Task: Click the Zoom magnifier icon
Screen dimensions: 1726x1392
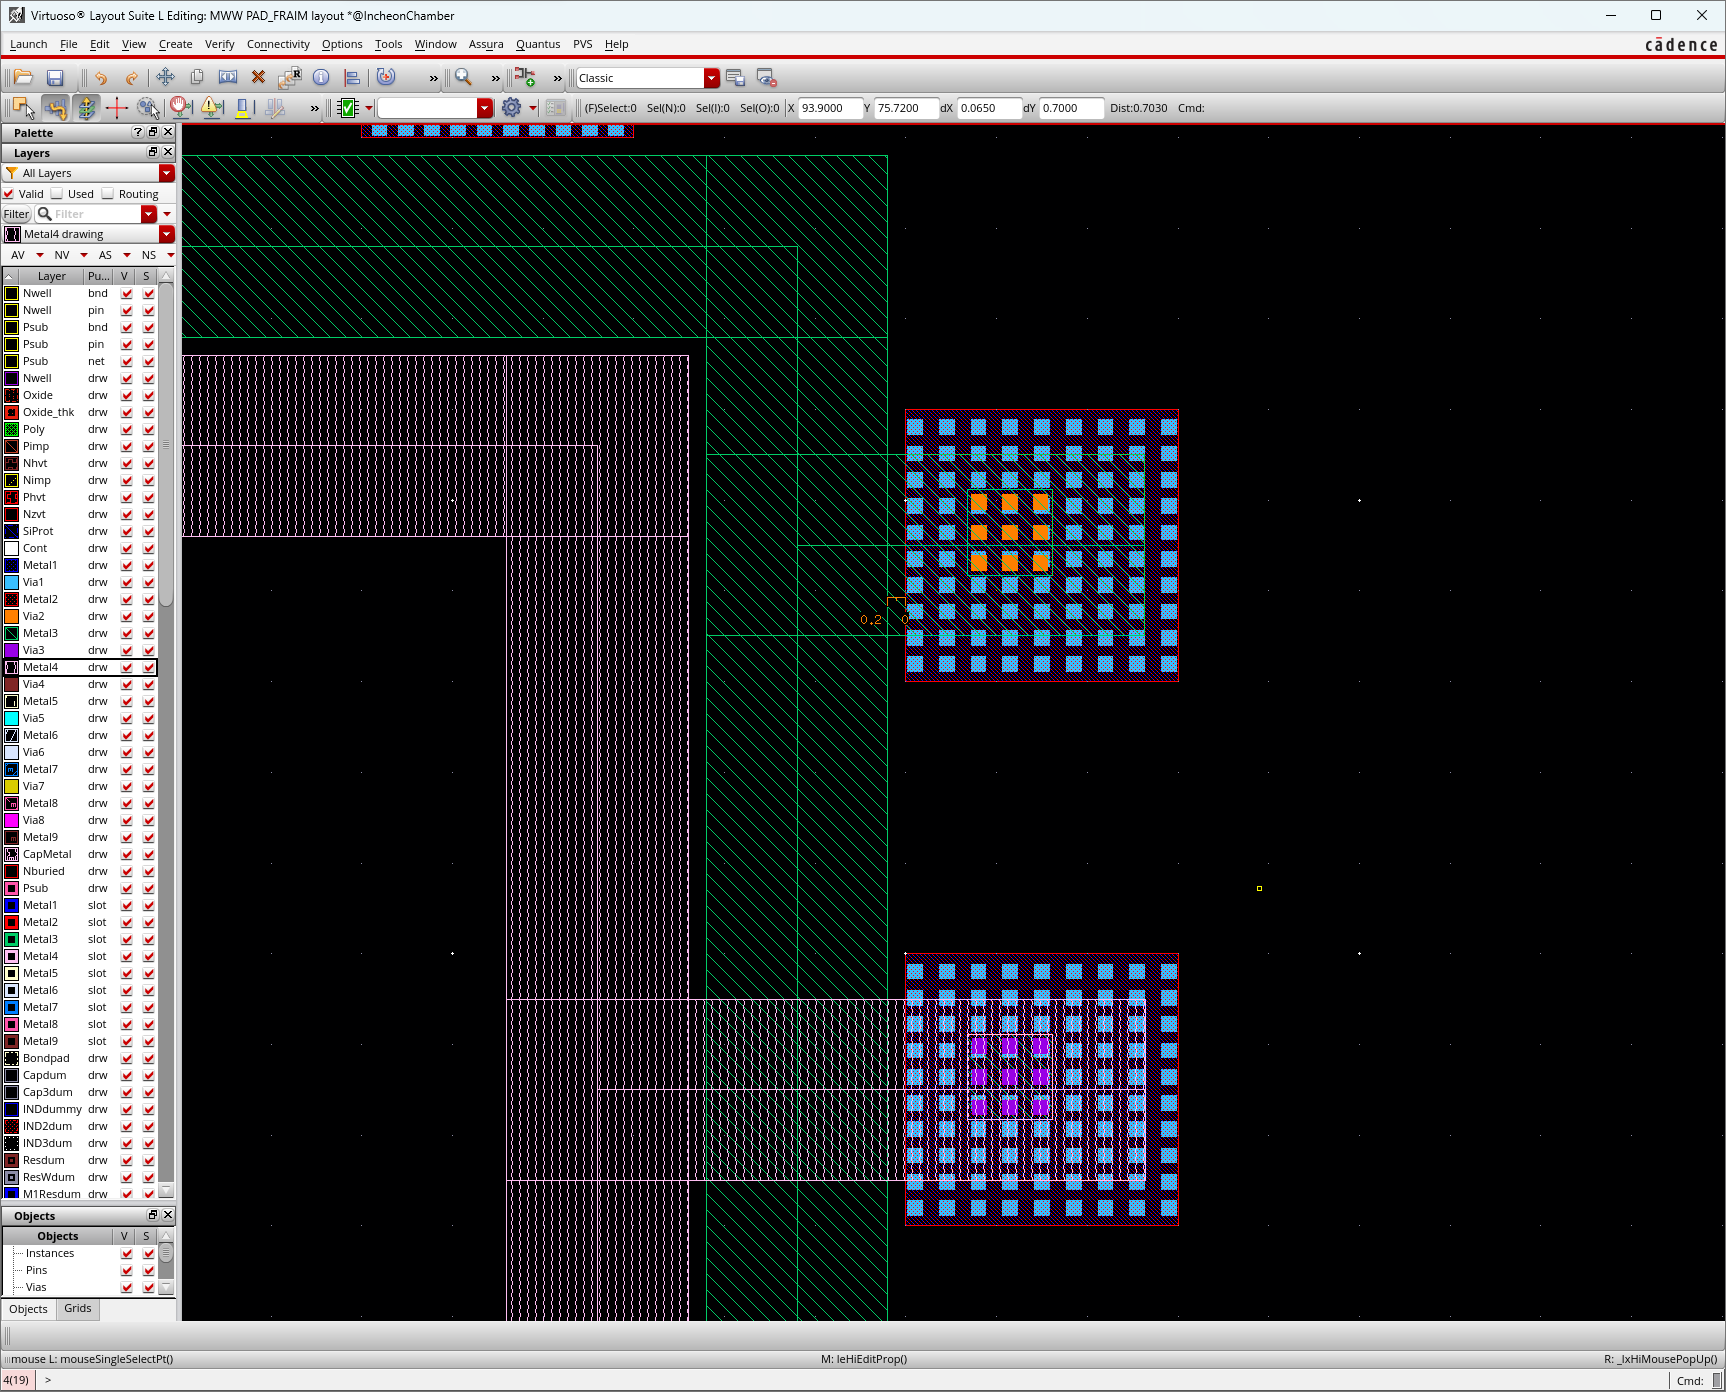Action: pos(463,78)
